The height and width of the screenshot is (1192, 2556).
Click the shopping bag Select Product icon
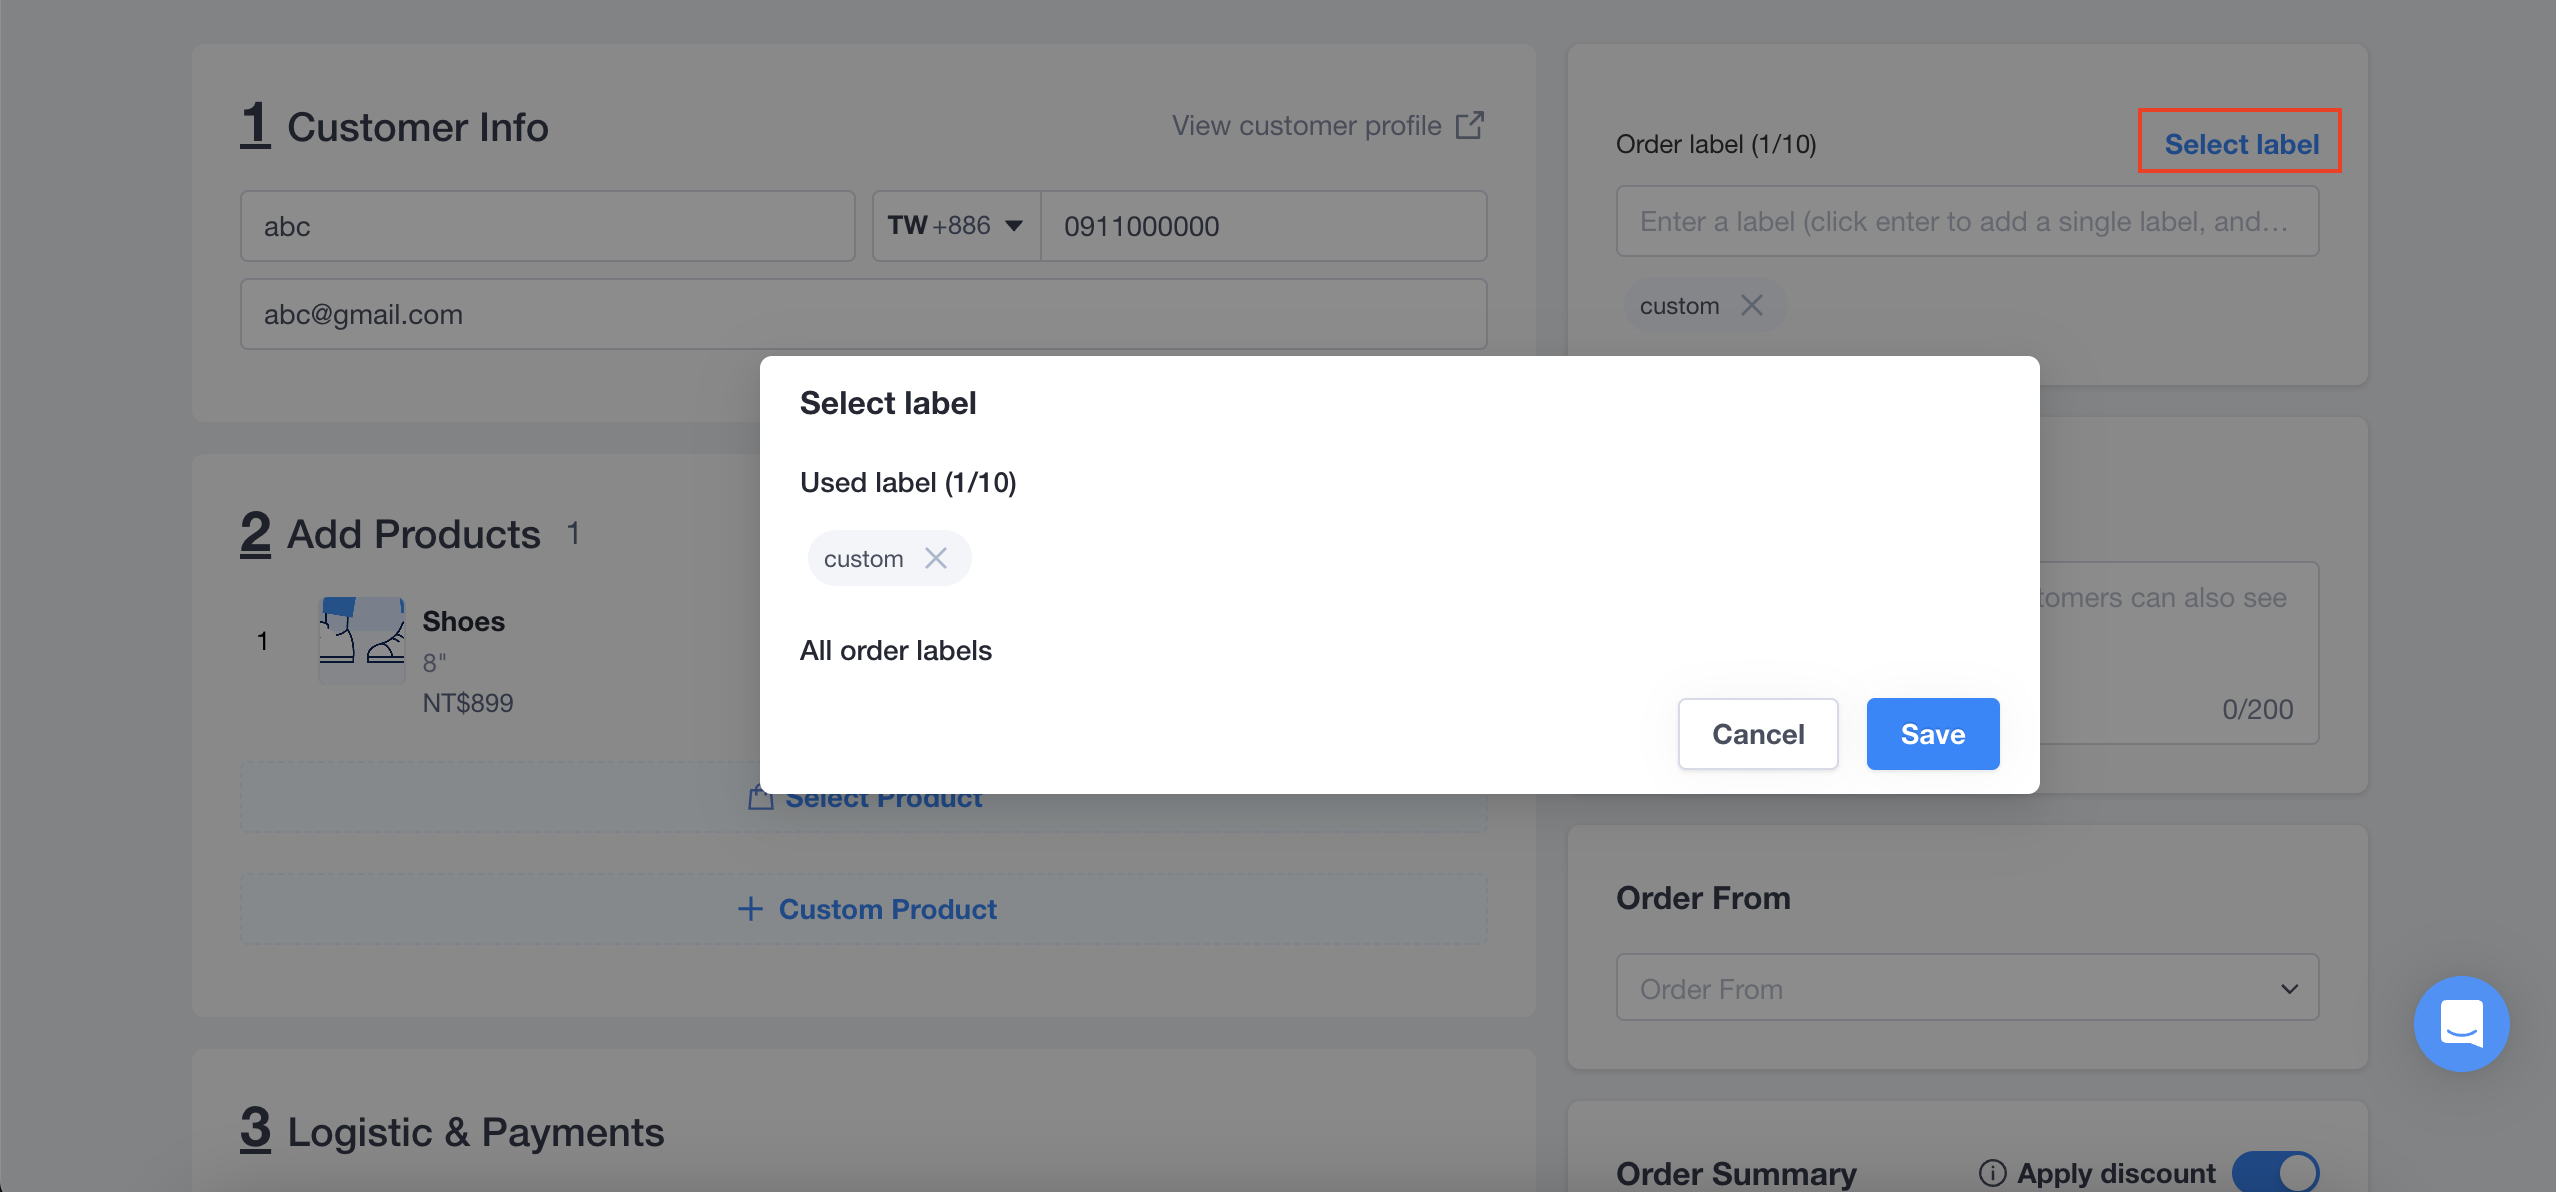pos(761,798)
